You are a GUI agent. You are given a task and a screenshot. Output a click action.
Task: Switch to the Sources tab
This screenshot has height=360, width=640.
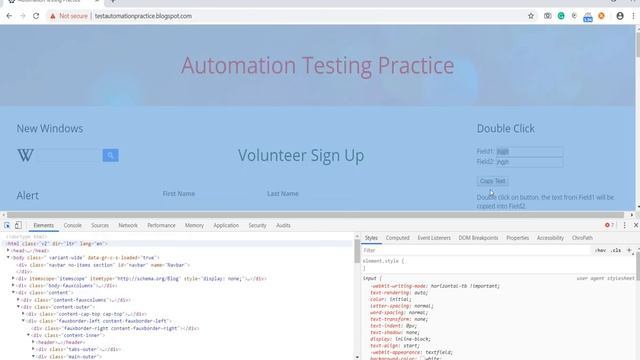point(100,225)
